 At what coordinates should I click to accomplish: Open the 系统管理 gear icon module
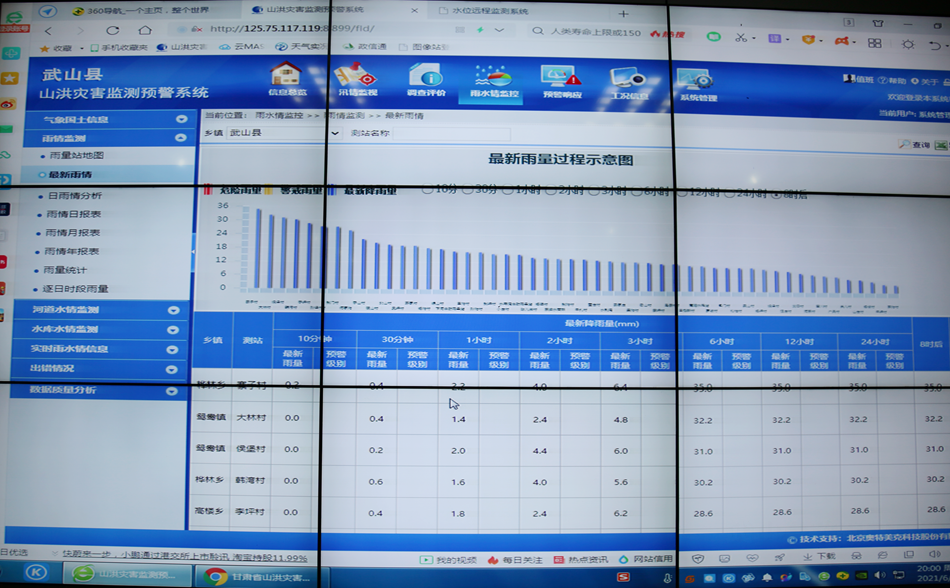(697, 84)
